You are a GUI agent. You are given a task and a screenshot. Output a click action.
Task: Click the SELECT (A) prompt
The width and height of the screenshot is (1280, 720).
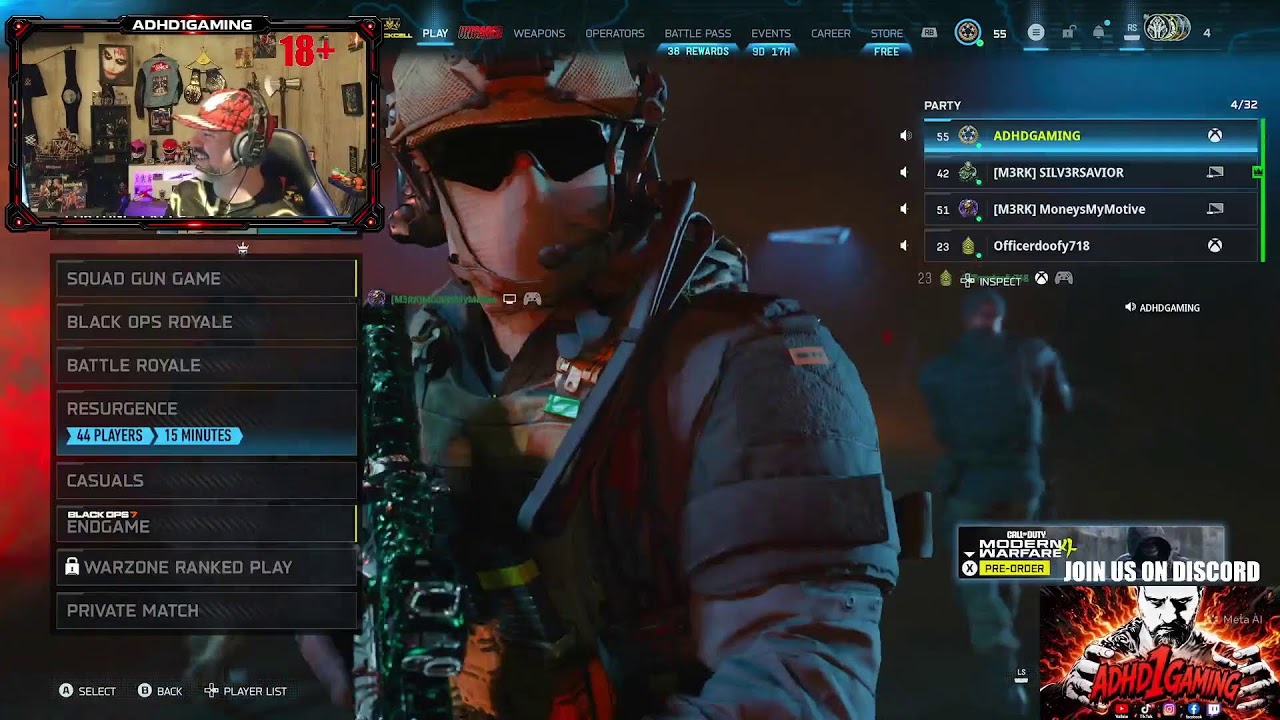[x=87, y=691]
